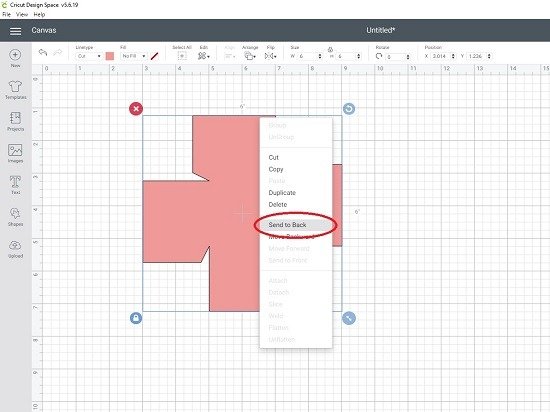Click Weld in the context menu
Viewport: 550px width, 412px height.
tap(296, 316)
